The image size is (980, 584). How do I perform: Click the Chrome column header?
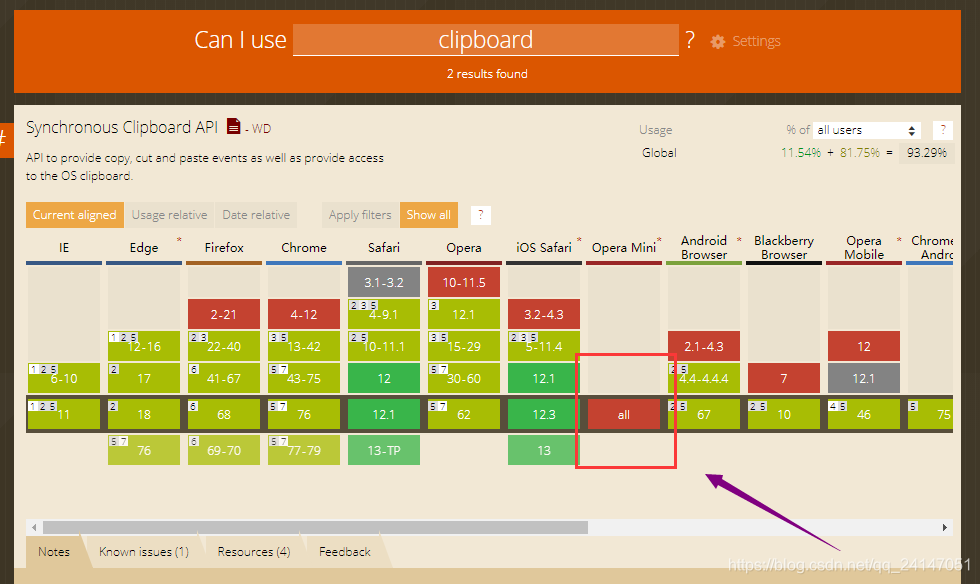point(304,248)
